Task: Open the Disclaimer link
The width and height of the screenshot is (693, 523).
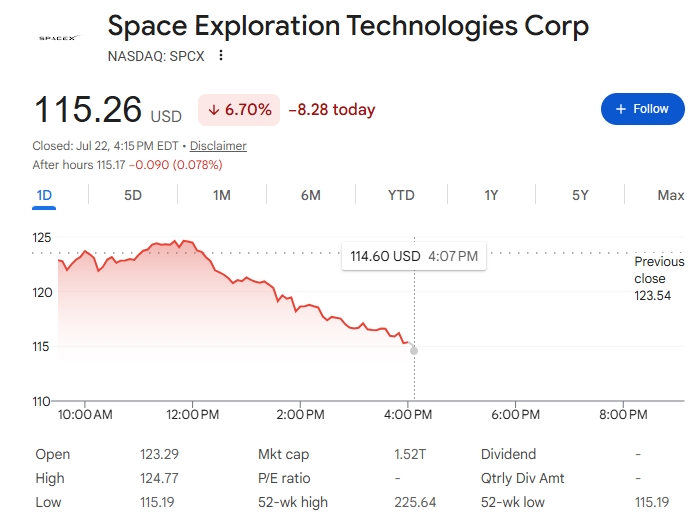Action: point(218,146)
